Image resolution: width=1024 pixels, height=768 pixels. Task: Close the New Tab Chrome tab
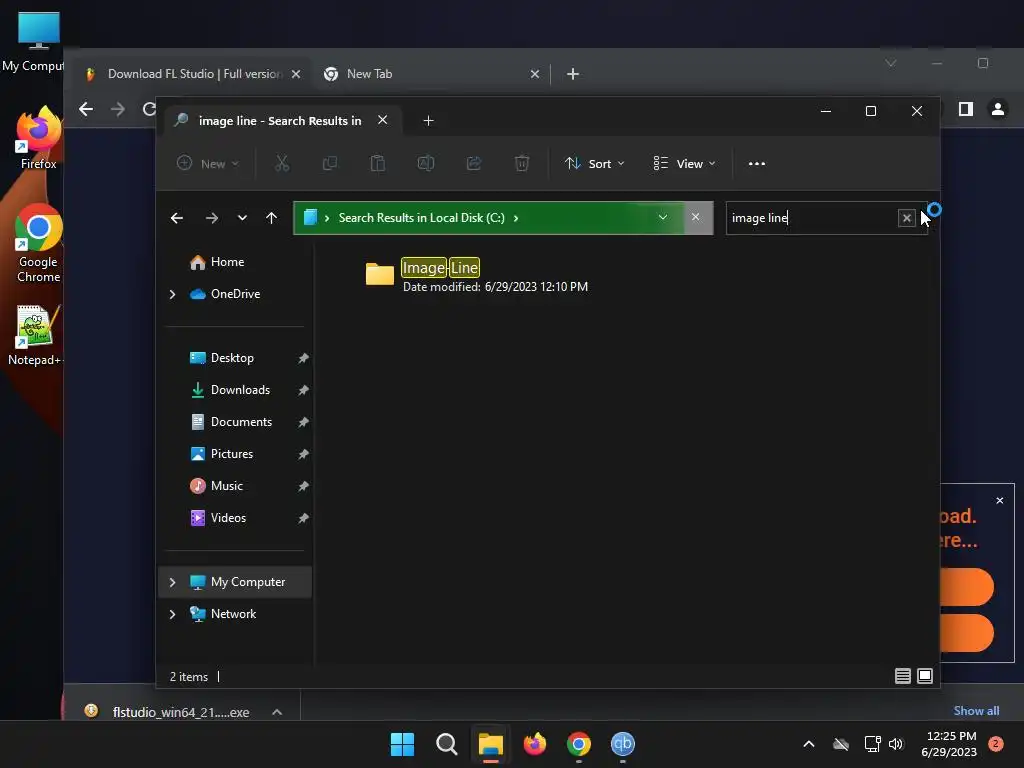535,74
